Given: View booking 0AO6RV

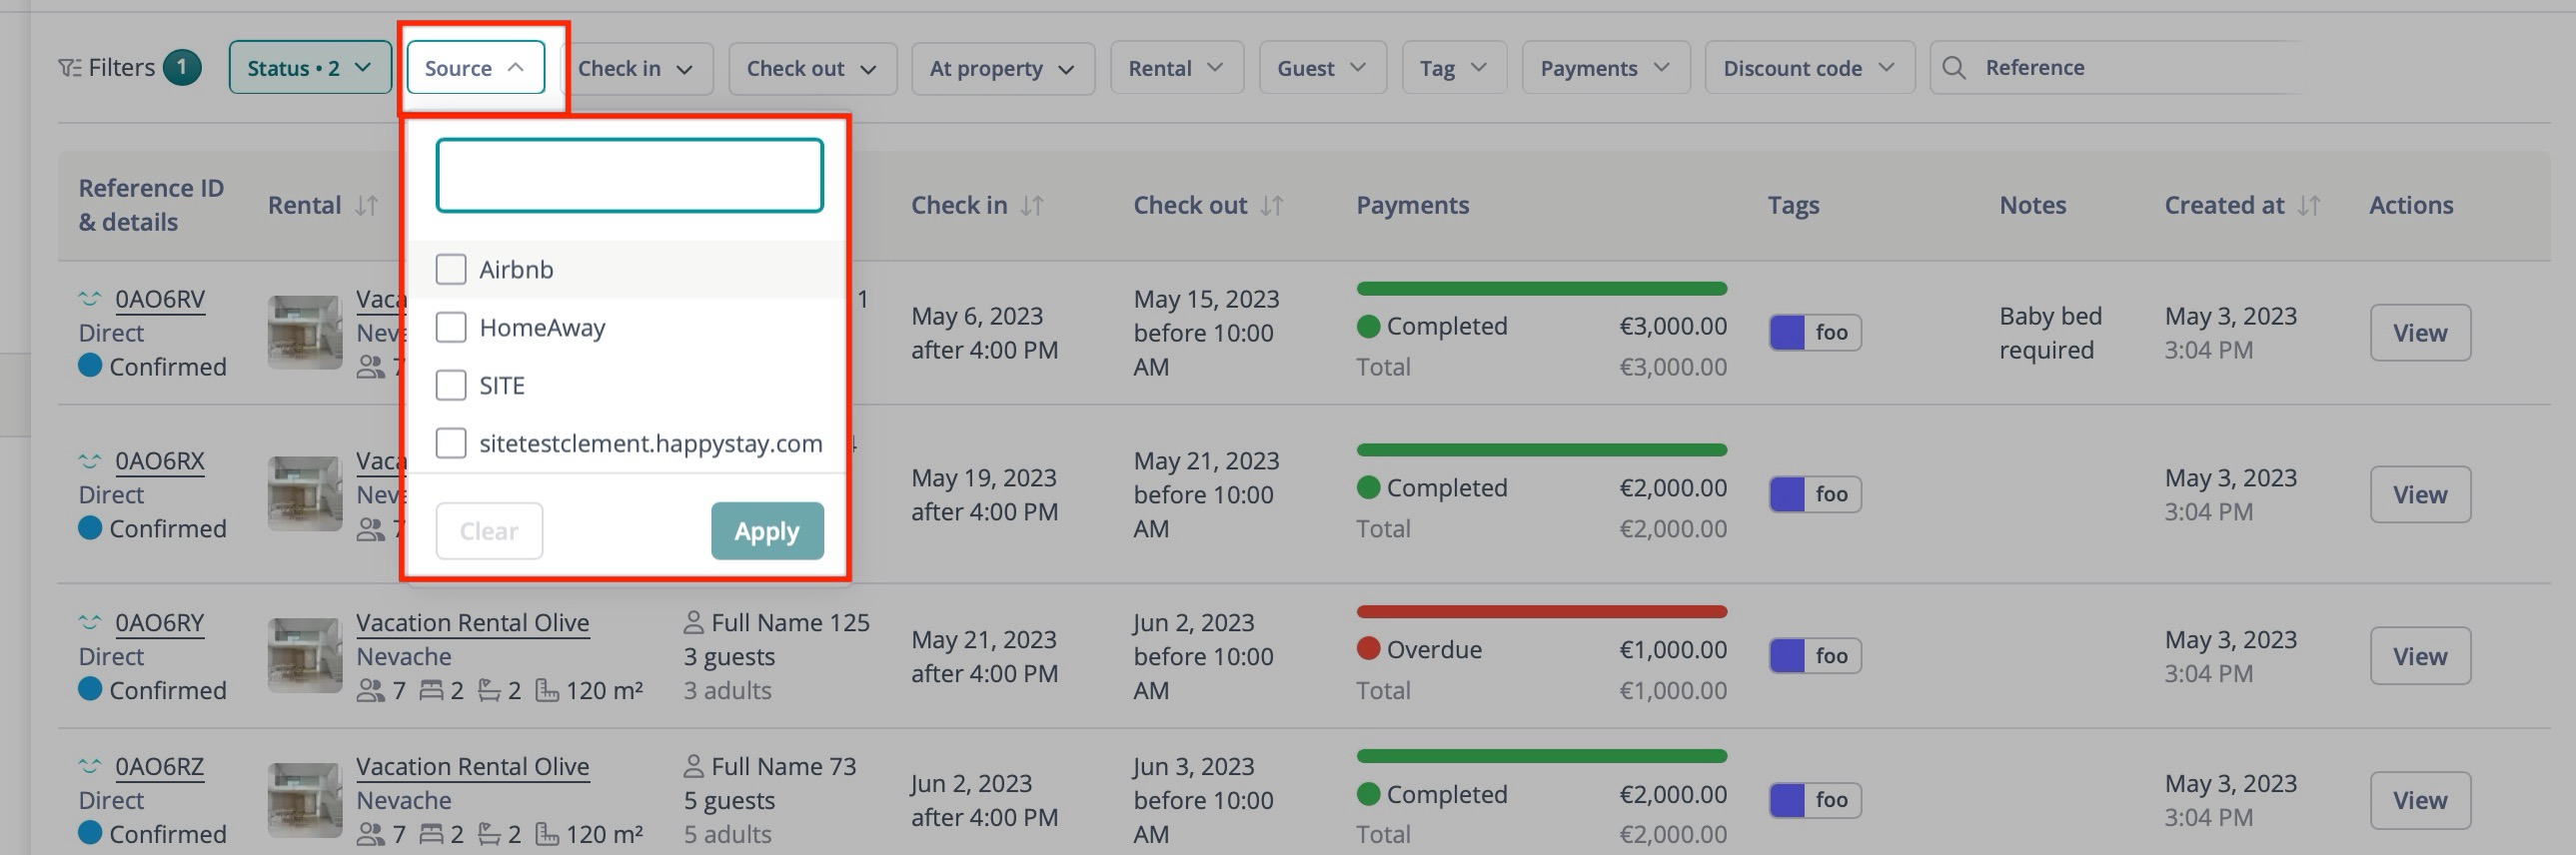Looking at the screenshot, I should point(2420,333).
